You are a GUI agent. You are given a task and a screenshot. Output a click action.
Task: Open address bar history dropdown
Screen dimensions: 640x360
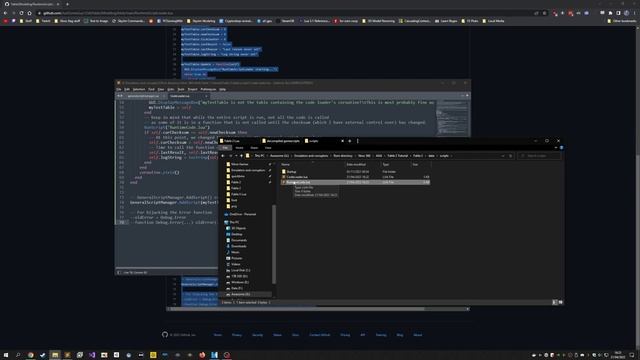503,156
